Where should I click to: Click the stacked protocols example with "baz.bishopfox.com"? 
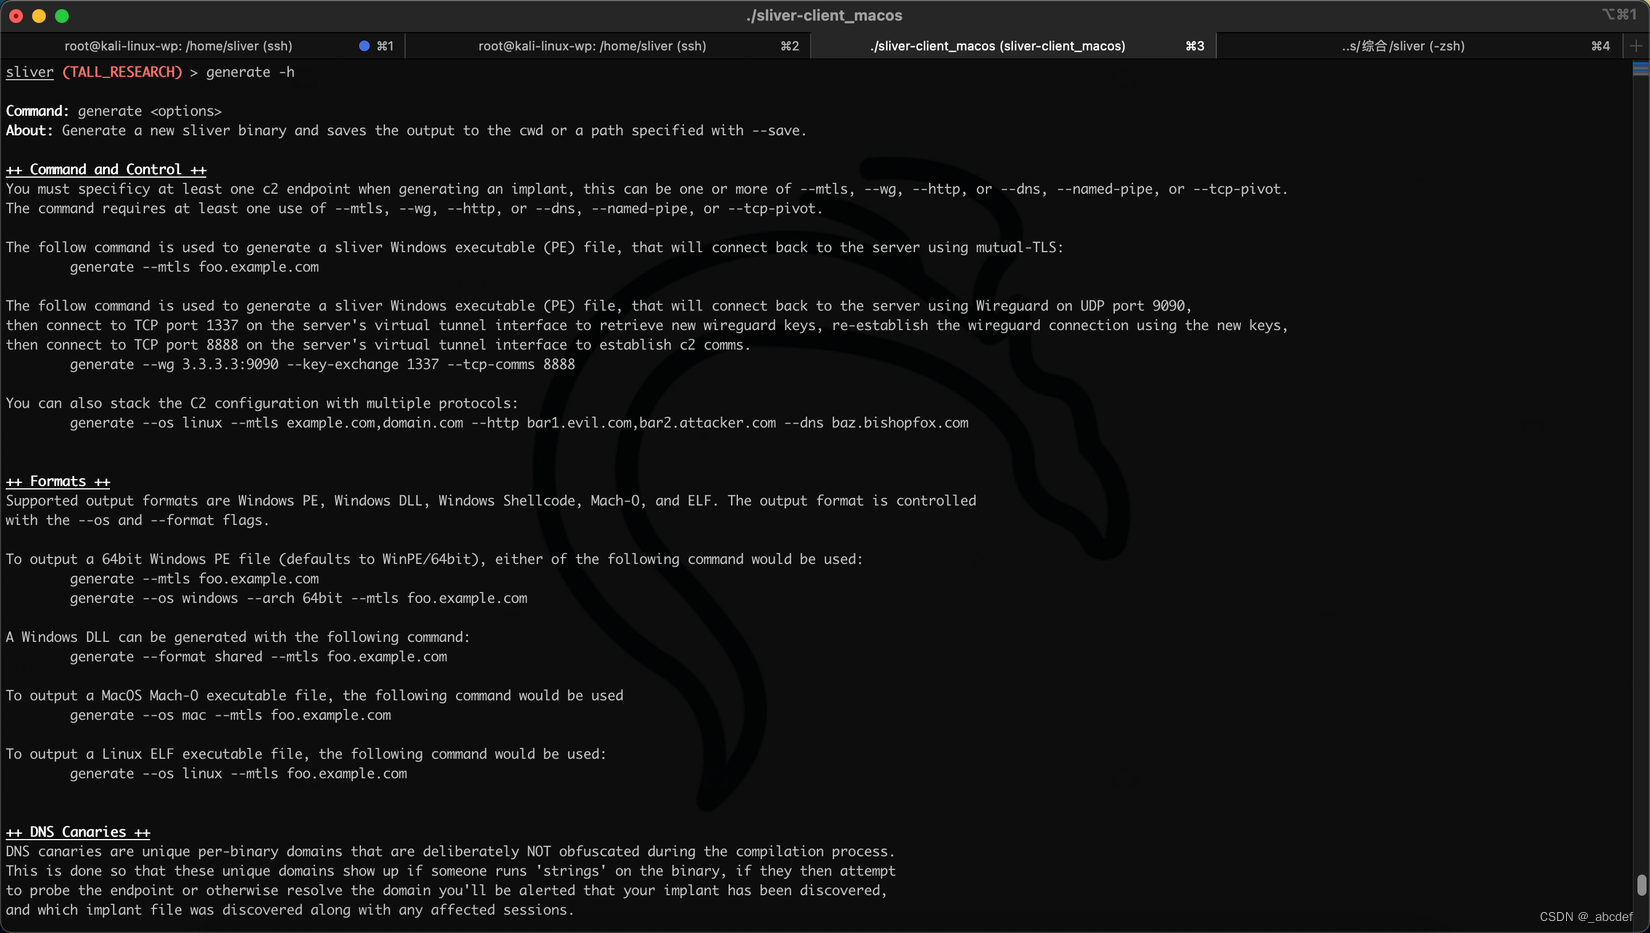[519, 423]
